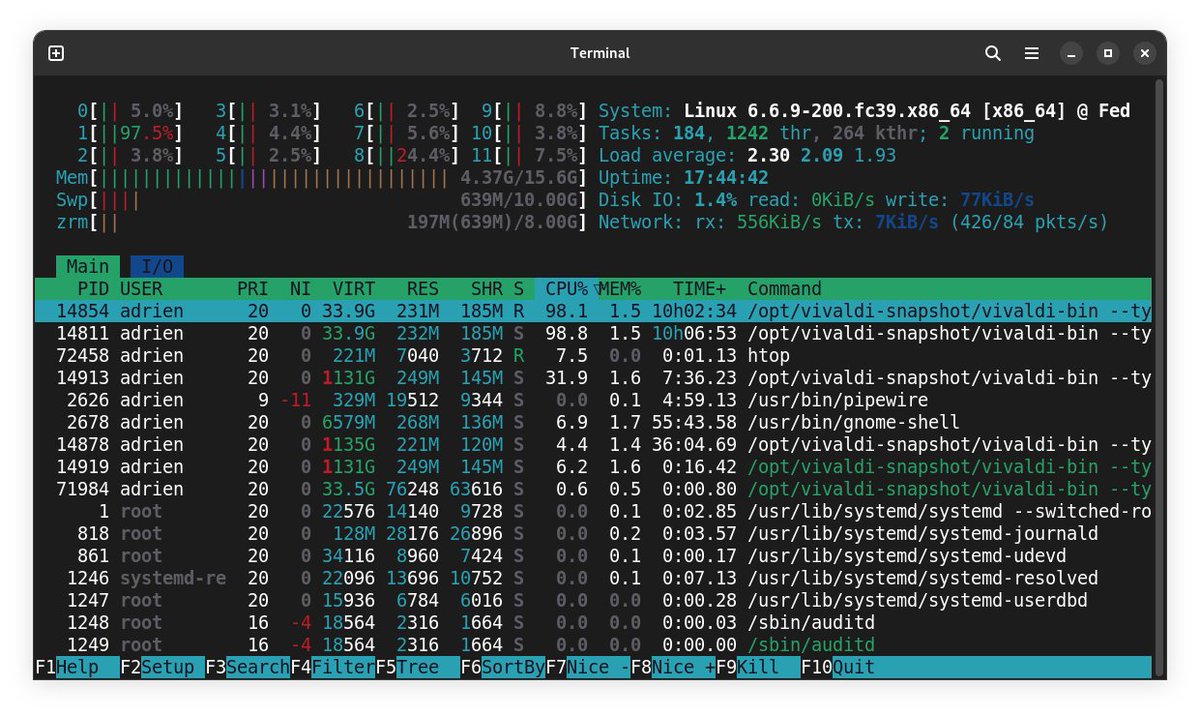This screenshot has width=1200, height=716.
Task: Select the systemd --switched-ro process row
Action: coord(593,511)
